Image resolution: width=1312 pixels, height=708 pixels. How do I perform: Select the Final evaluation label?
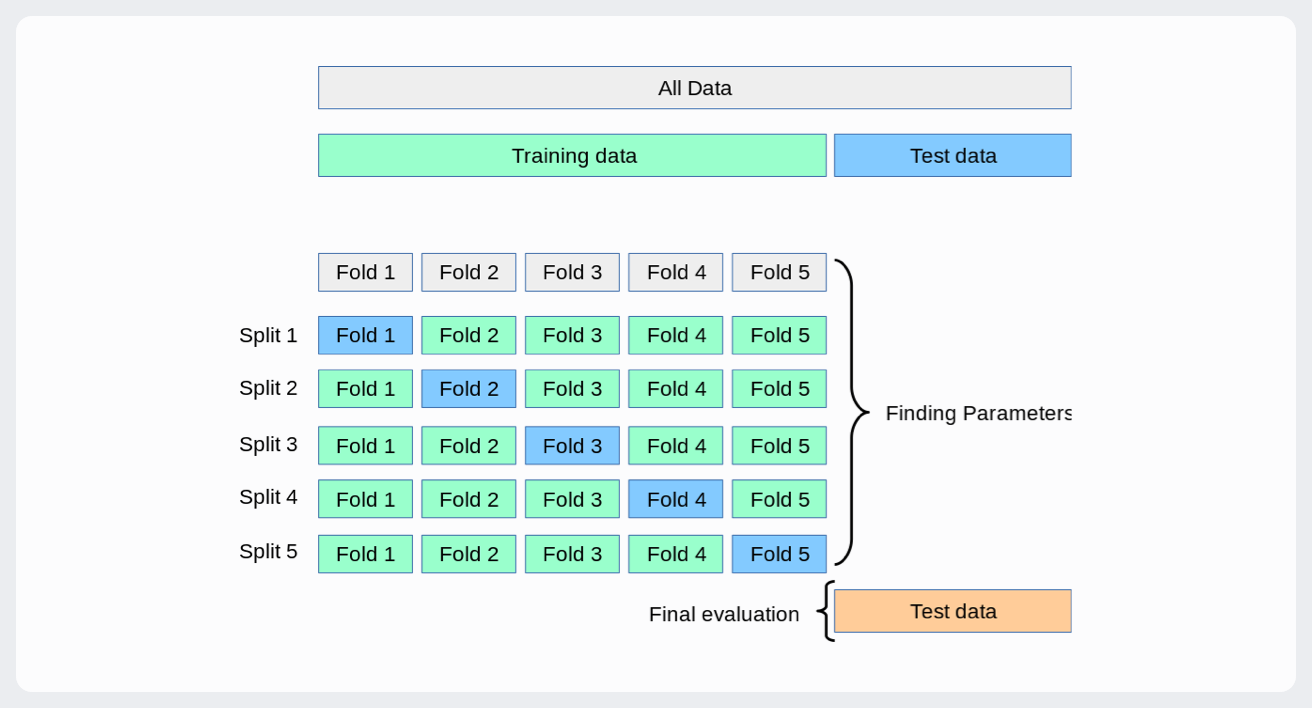[724, 614]
